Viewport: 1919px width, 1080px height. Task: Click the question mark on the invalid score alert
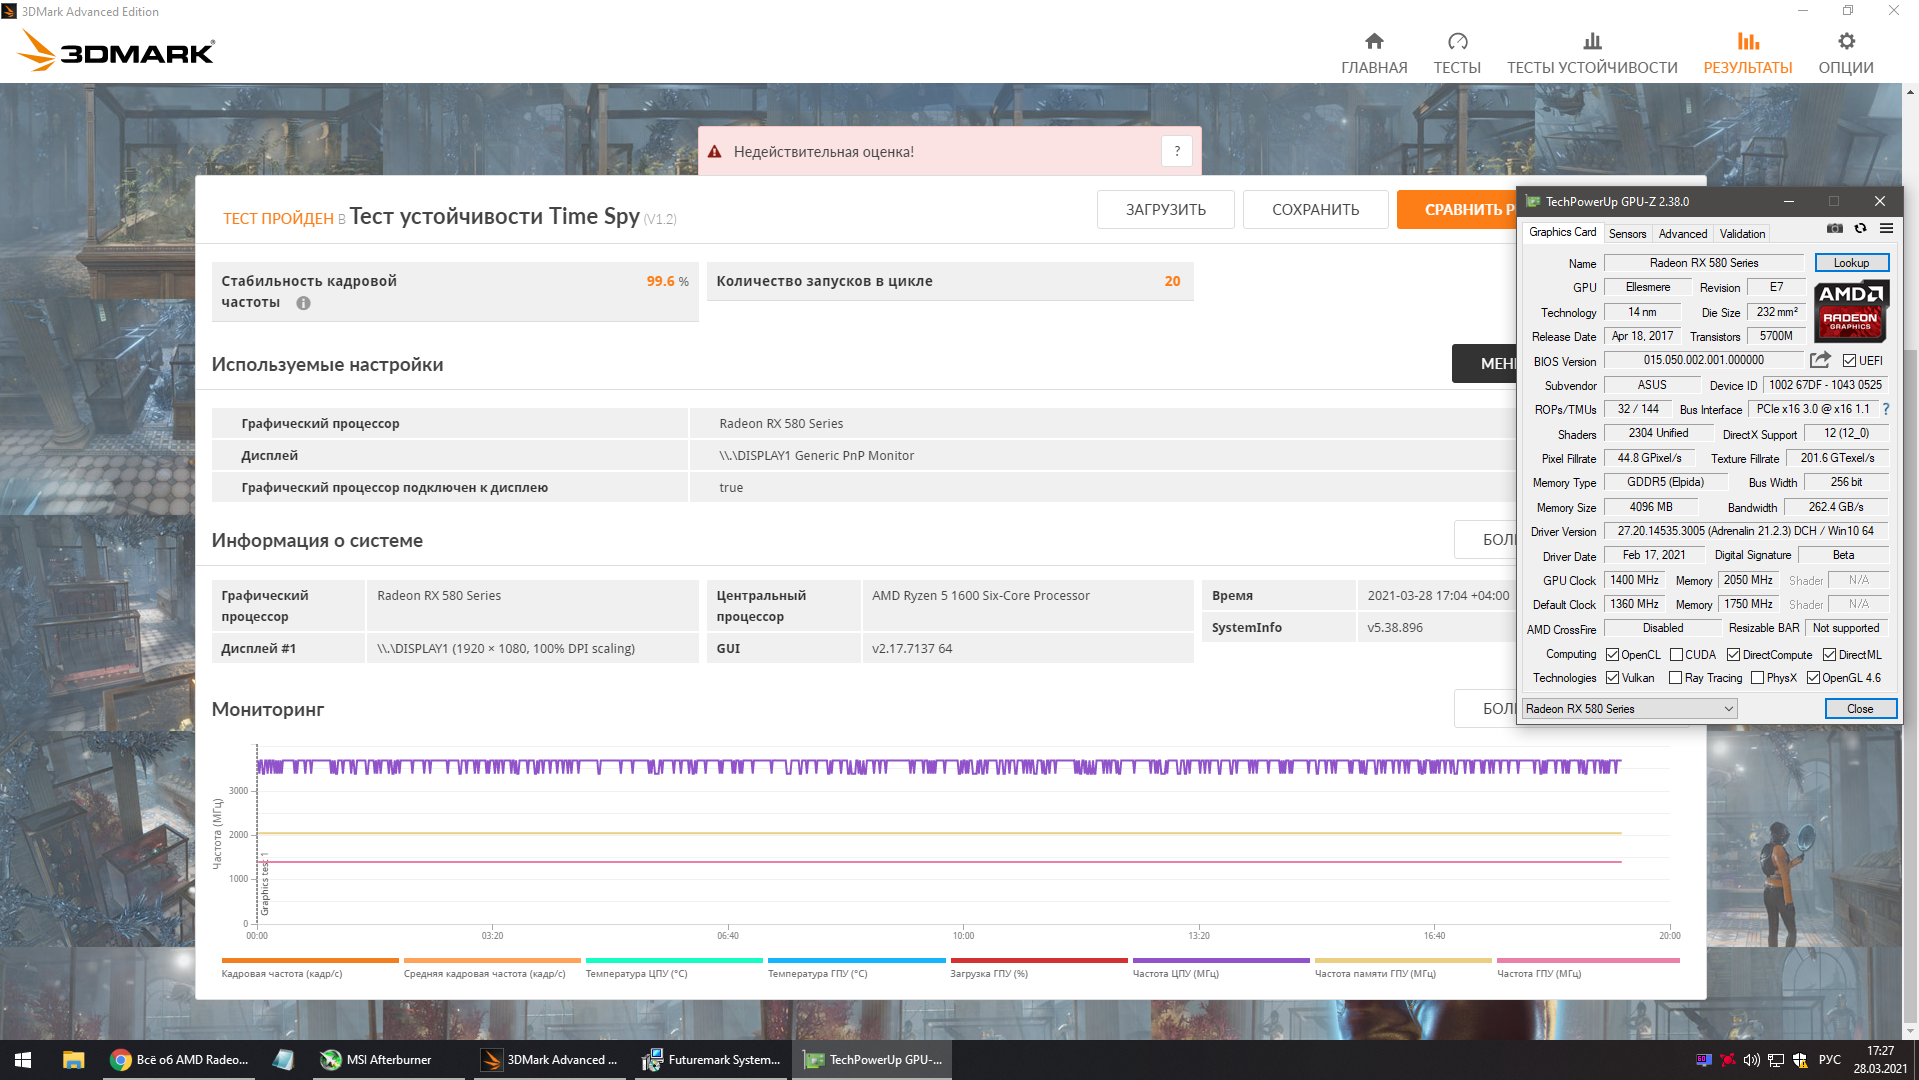(x=1177, y=151)
